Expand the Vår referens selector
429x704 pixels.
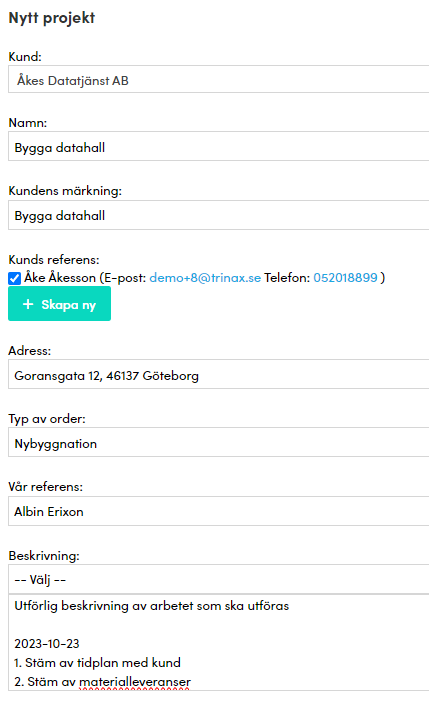(219, 511)
